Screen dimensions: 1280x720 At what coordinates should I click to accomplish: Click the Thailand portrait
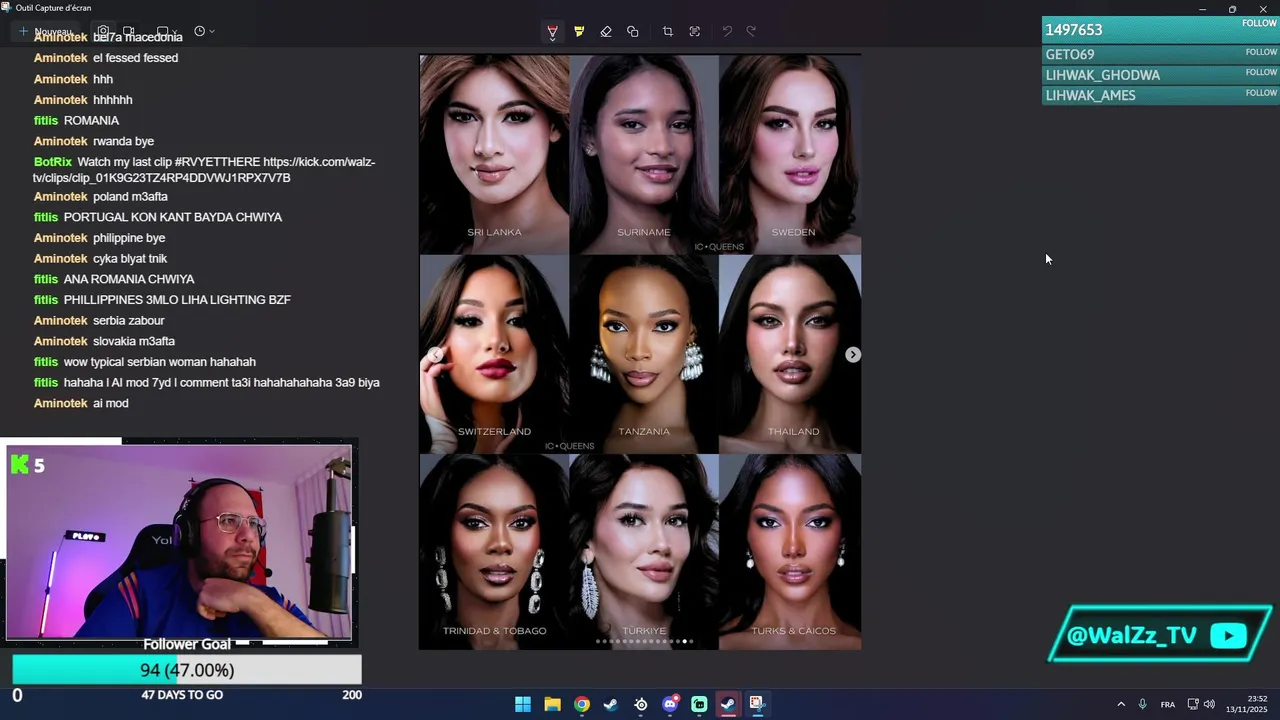click(x=790, y=354)
